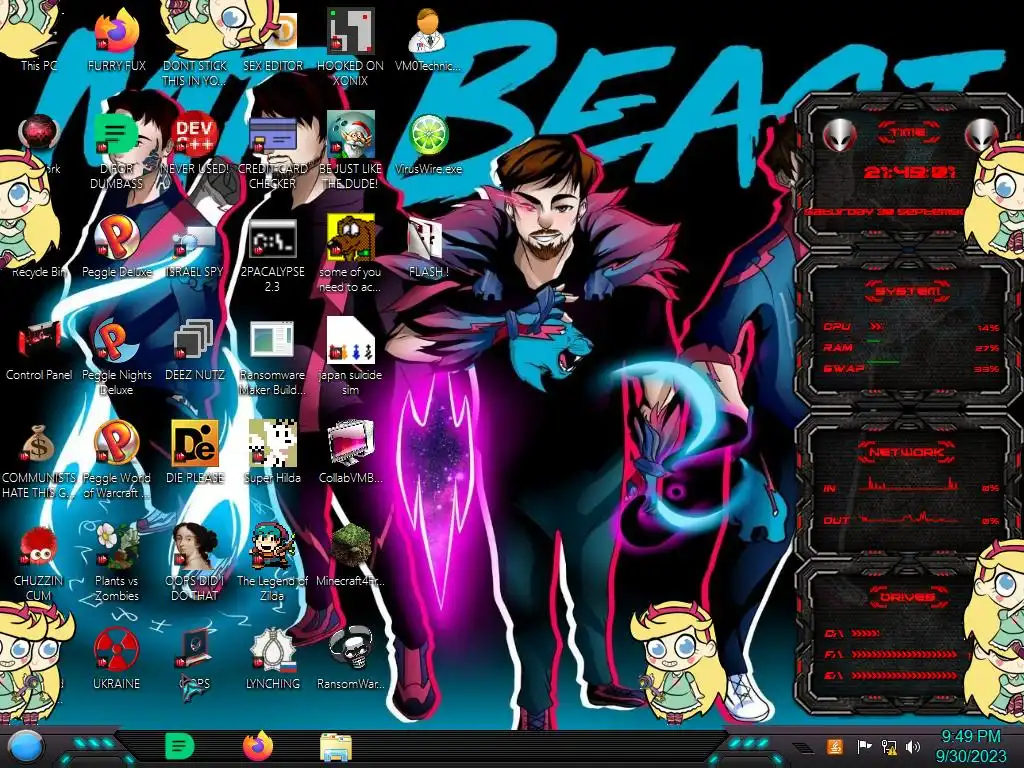Image resolution: width=1024 pixels, height=768 pixels.
Task: Click the Start orb button
Action: click(26, 747)
